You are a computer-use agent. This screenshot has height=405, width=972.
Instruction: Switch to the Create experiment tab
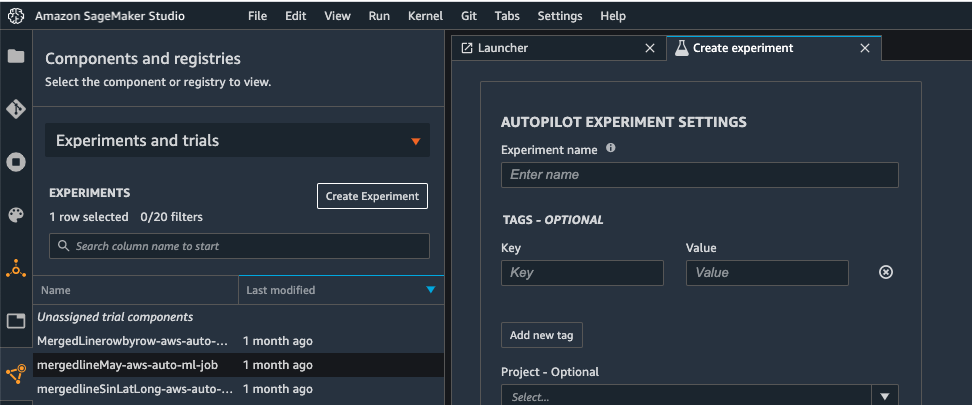point(774,48)
